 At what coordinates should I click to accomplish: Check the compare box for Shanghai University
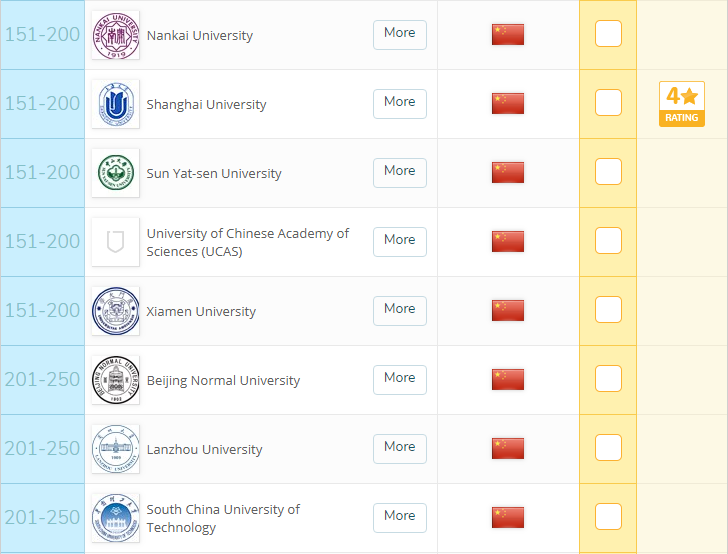coord(608,103)
